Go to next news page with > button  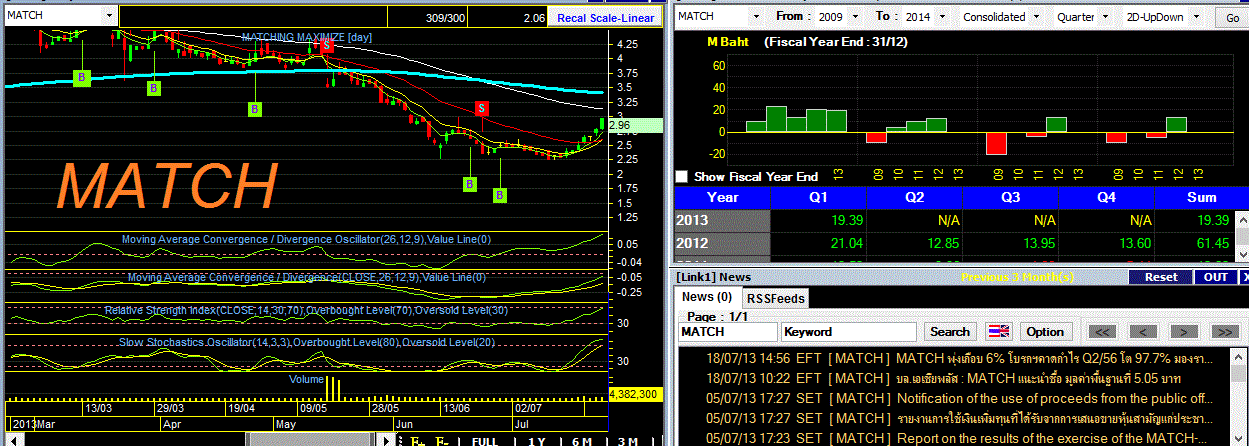pyautogui.click(x=1183, y=331)
